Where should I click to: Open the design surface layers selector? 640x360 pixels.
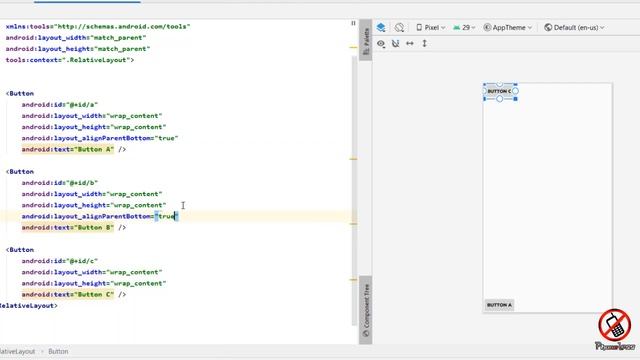(x=381, y=27)
